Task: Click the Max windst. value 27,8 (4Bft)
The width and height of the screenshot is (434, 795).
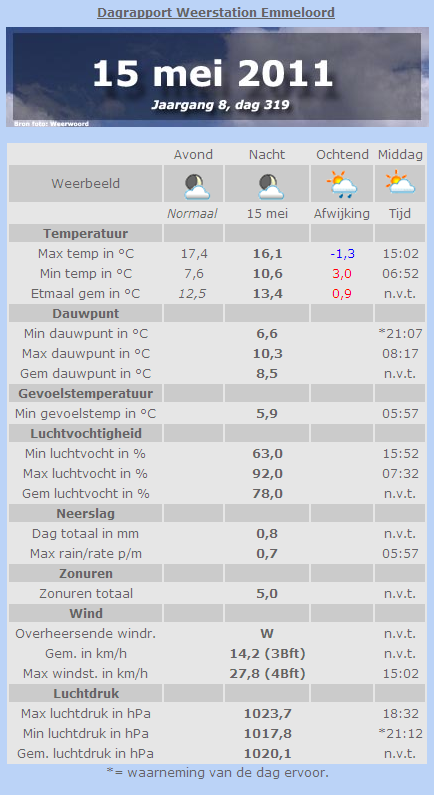Action: point(267,674)
